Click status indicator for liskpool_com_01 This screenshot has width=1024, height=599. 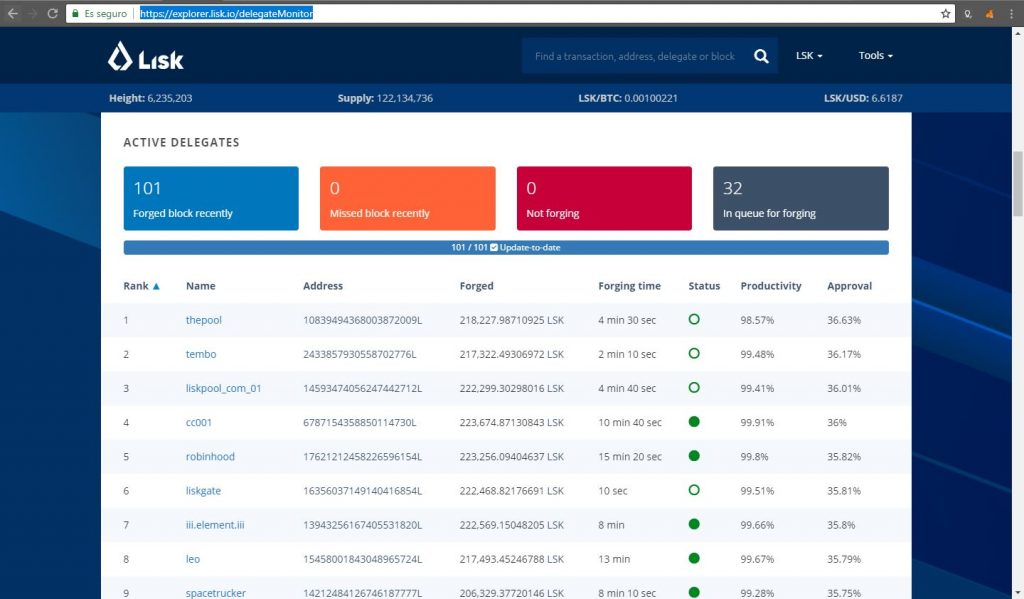tap(694, 387)
